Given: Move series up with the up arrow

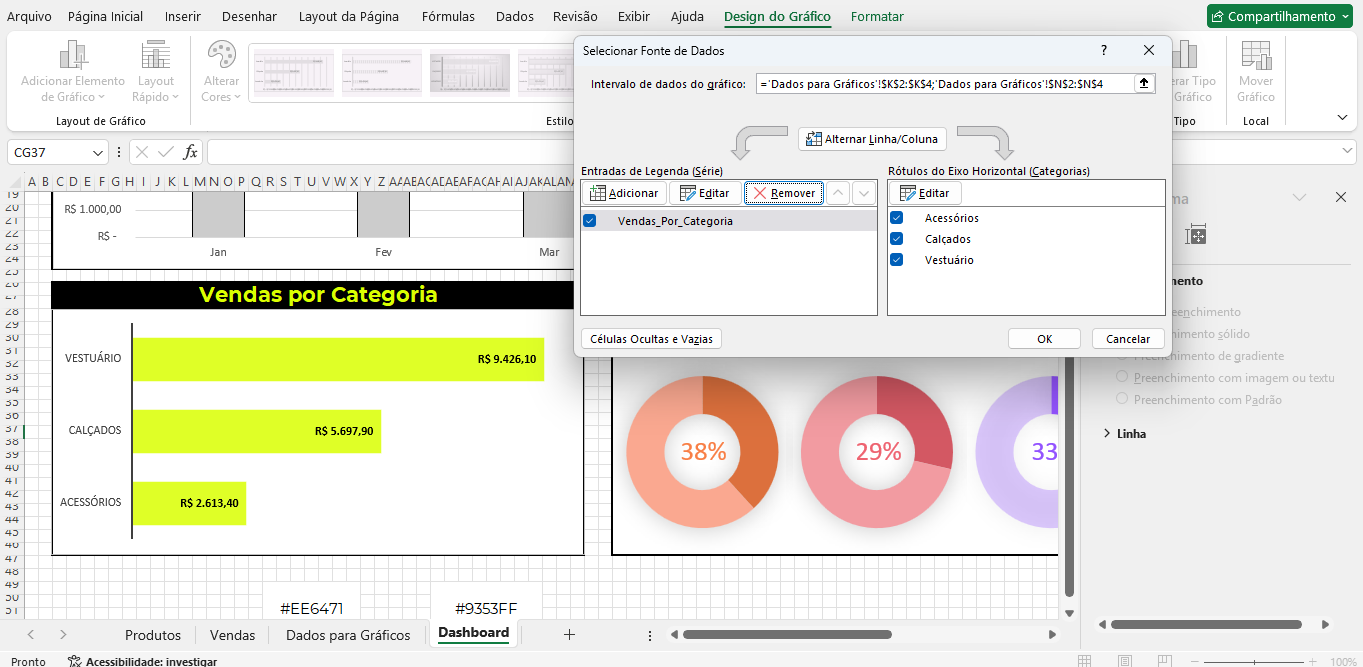Looking at the screenshot, I should (x=839, y=193).
